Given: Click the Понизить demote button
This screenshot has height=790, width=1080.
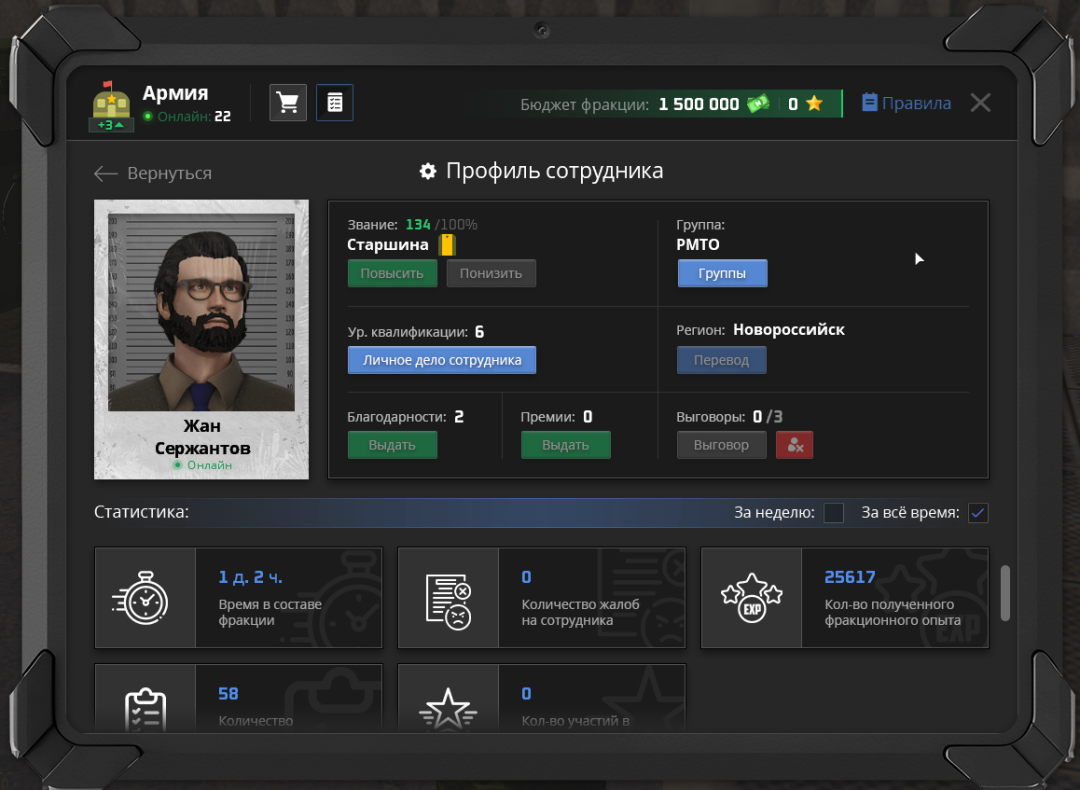Looking at the screenshot, I should [x=491, y=273].
